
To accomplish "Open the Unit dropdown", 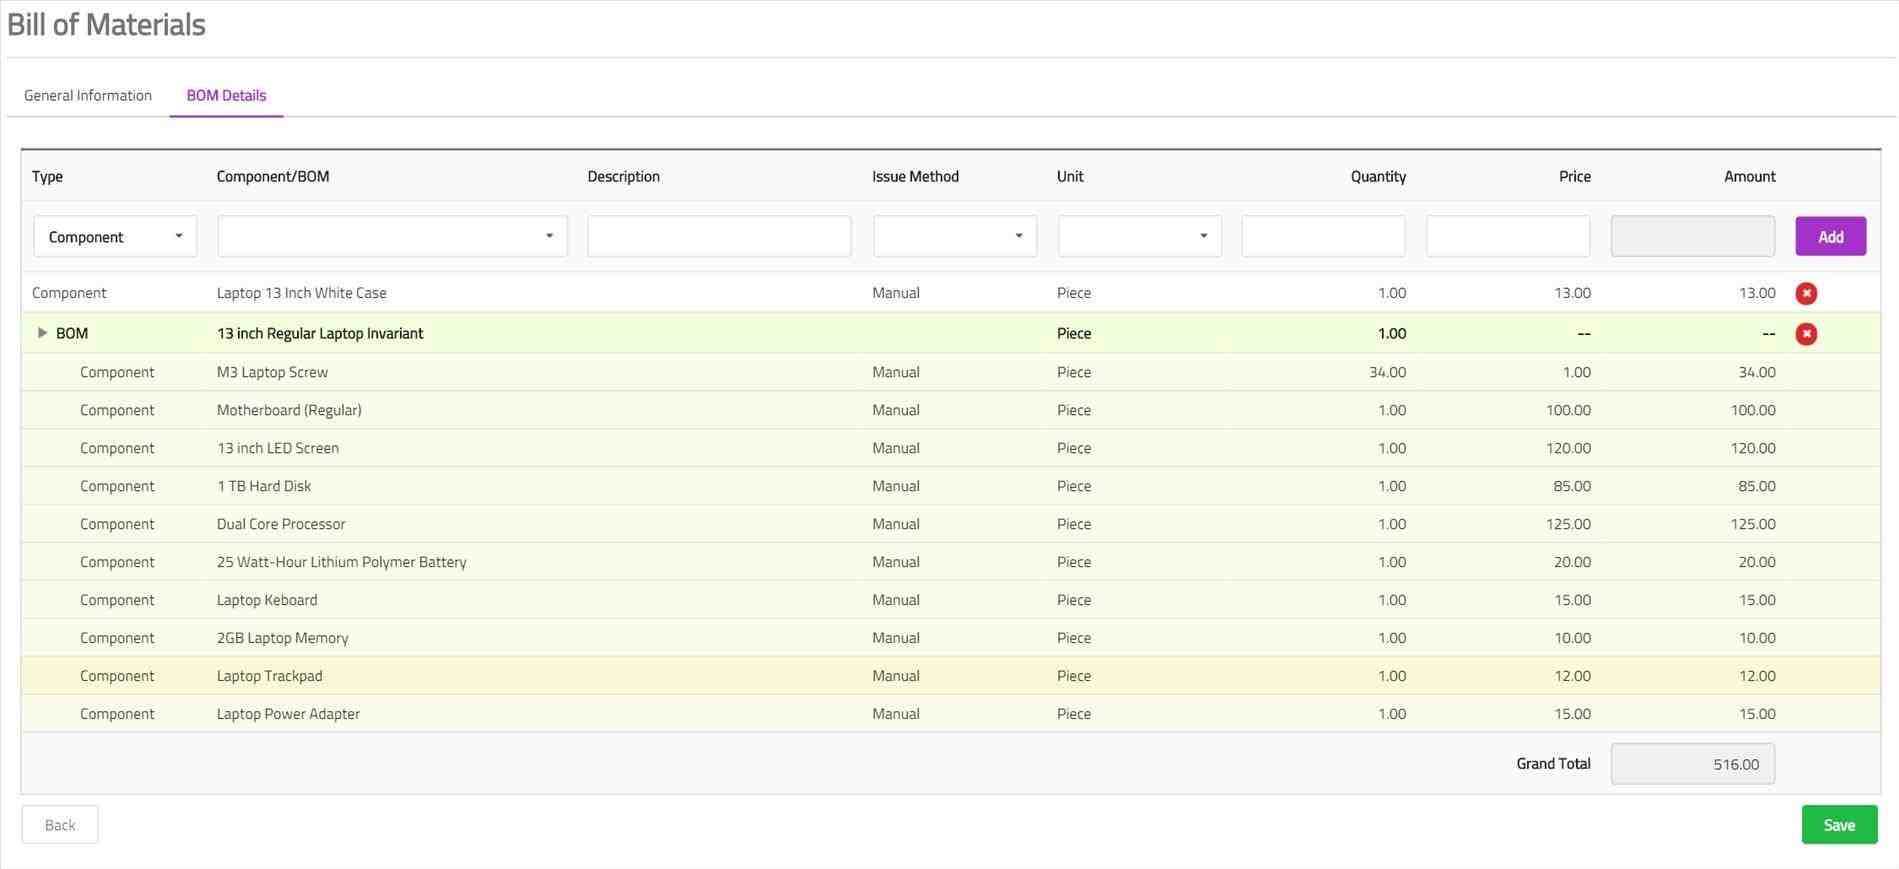I will coord(1140,237).
